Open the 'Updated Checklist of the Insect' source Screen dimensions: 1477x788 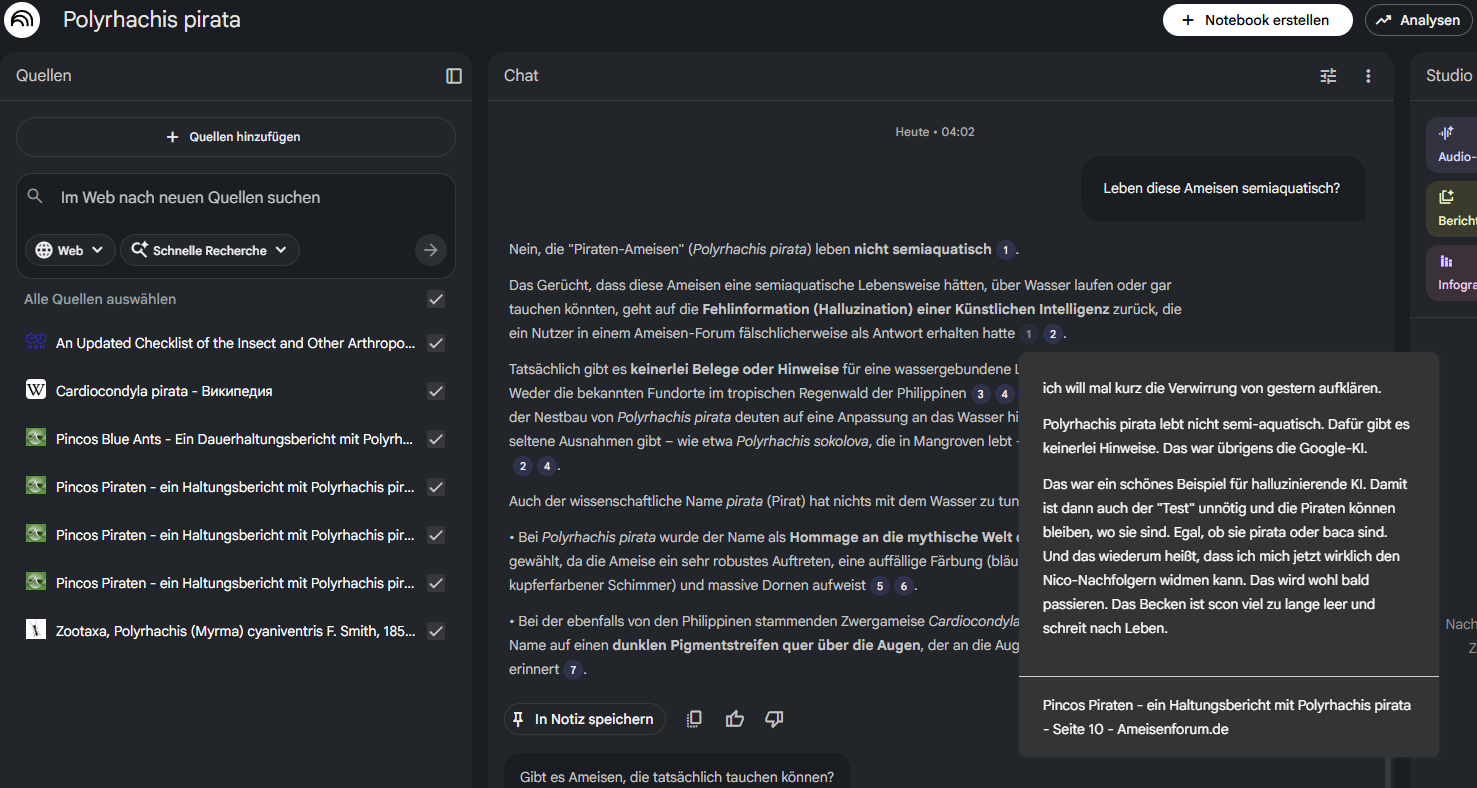[235, 343]
